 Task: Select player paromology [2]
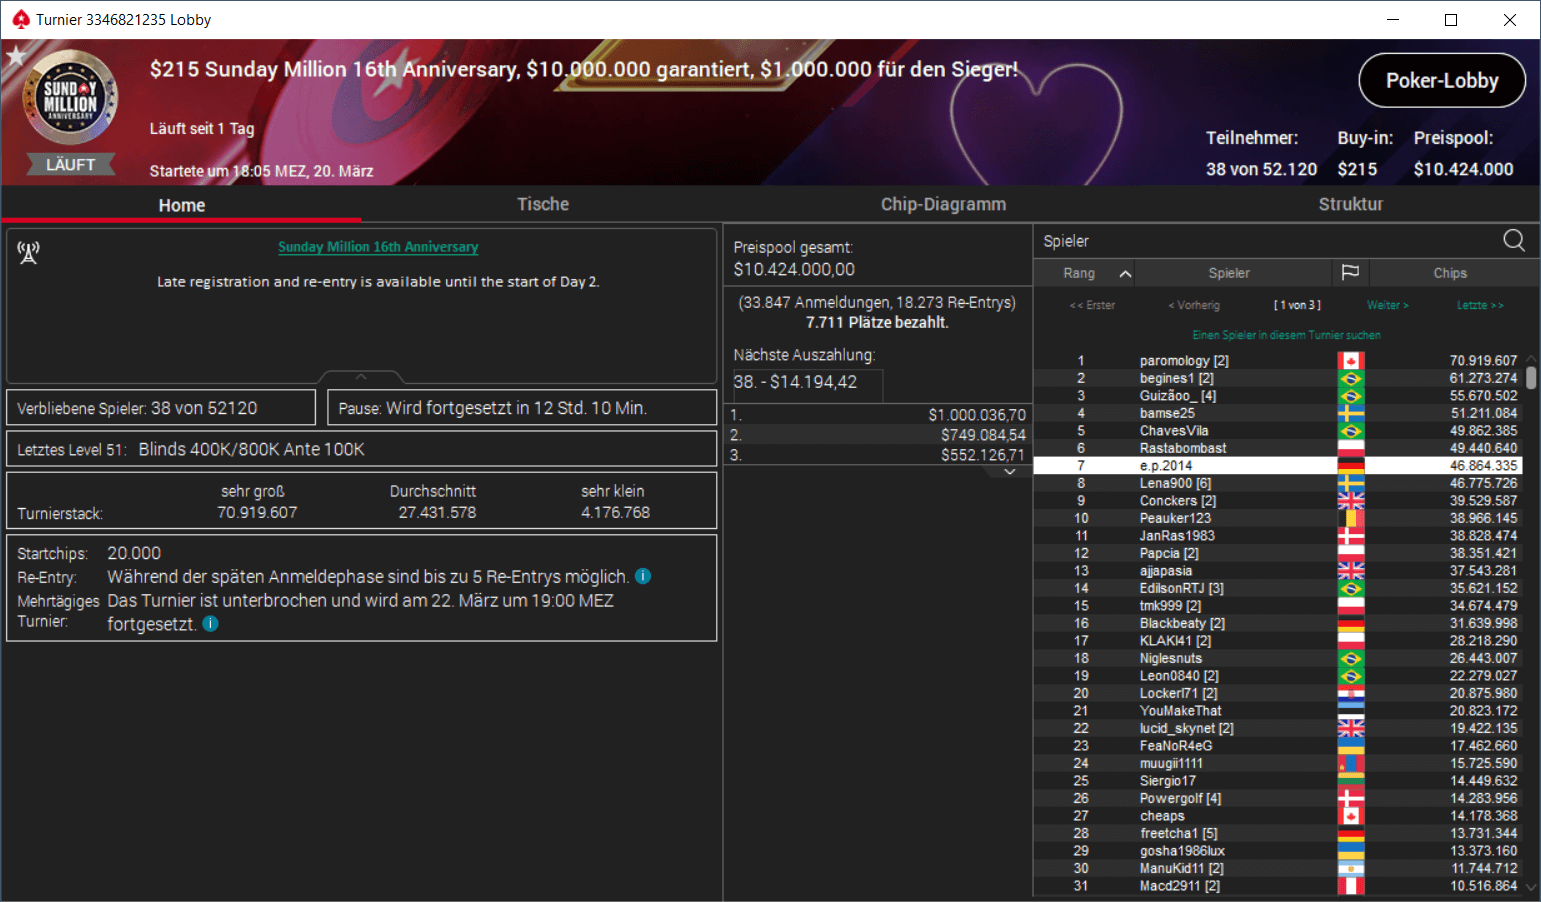tap(1184, 361)
